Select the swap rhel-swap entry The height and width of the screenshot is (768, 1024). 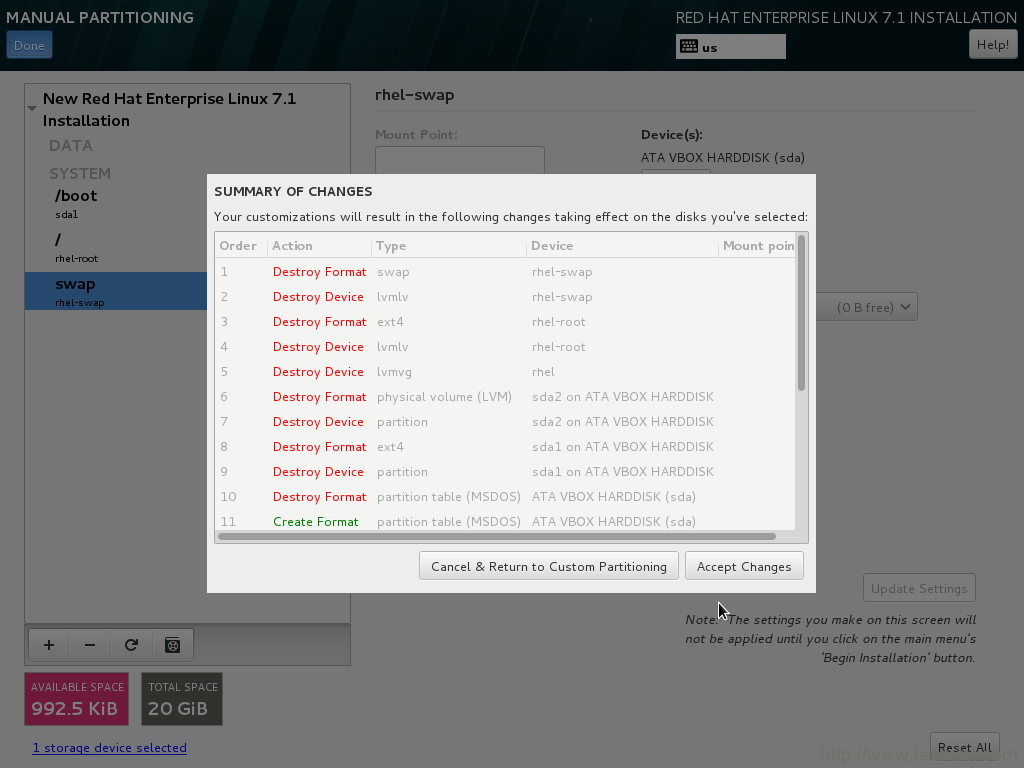(x=116, y=291)
